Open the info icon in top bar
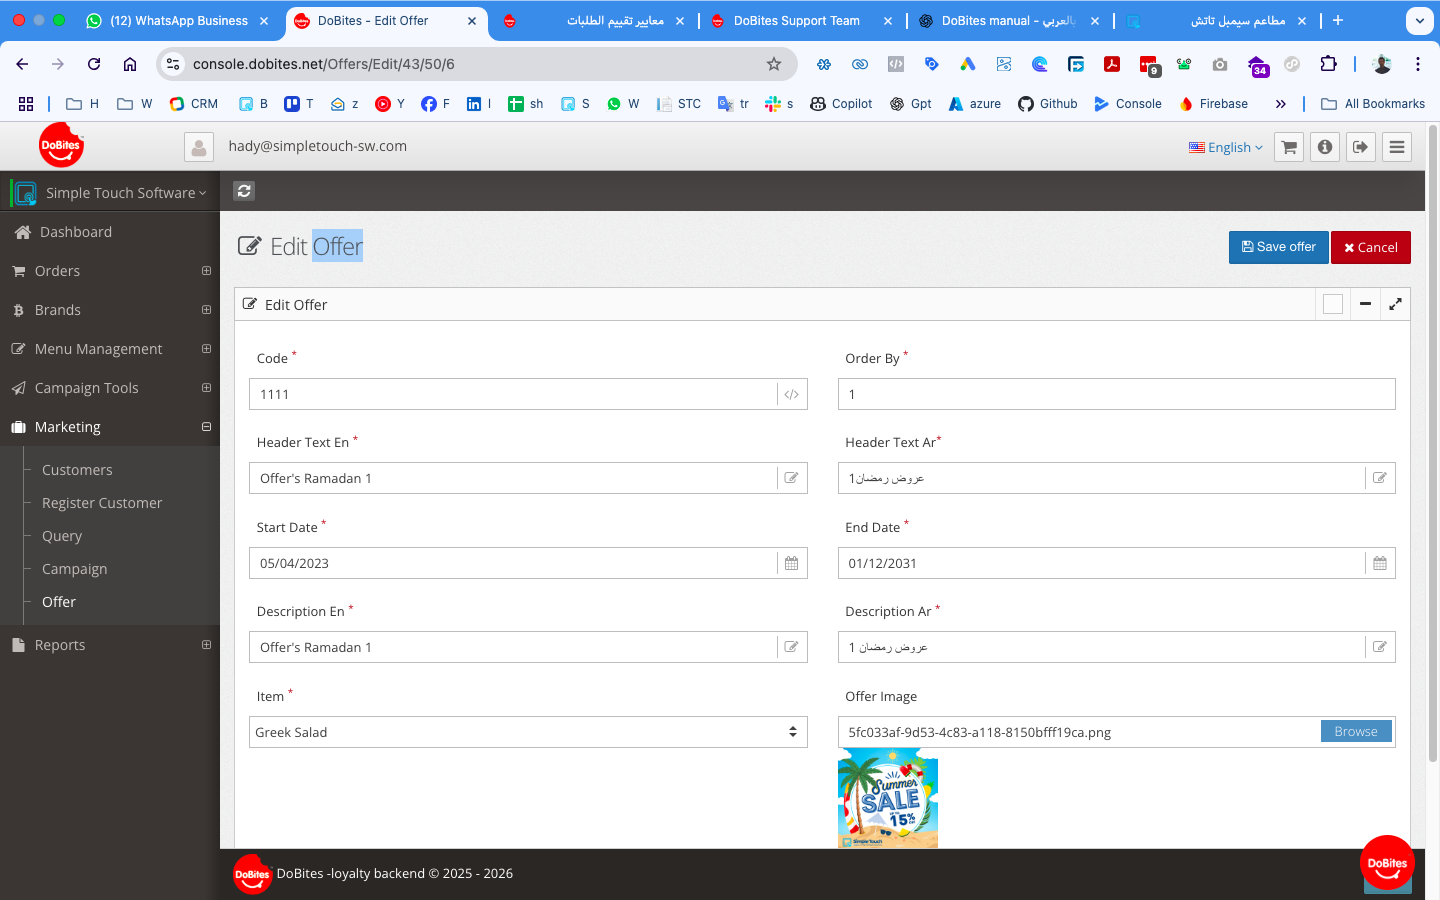Screen dimensions: 1440x900 [x=1325, y=147]
